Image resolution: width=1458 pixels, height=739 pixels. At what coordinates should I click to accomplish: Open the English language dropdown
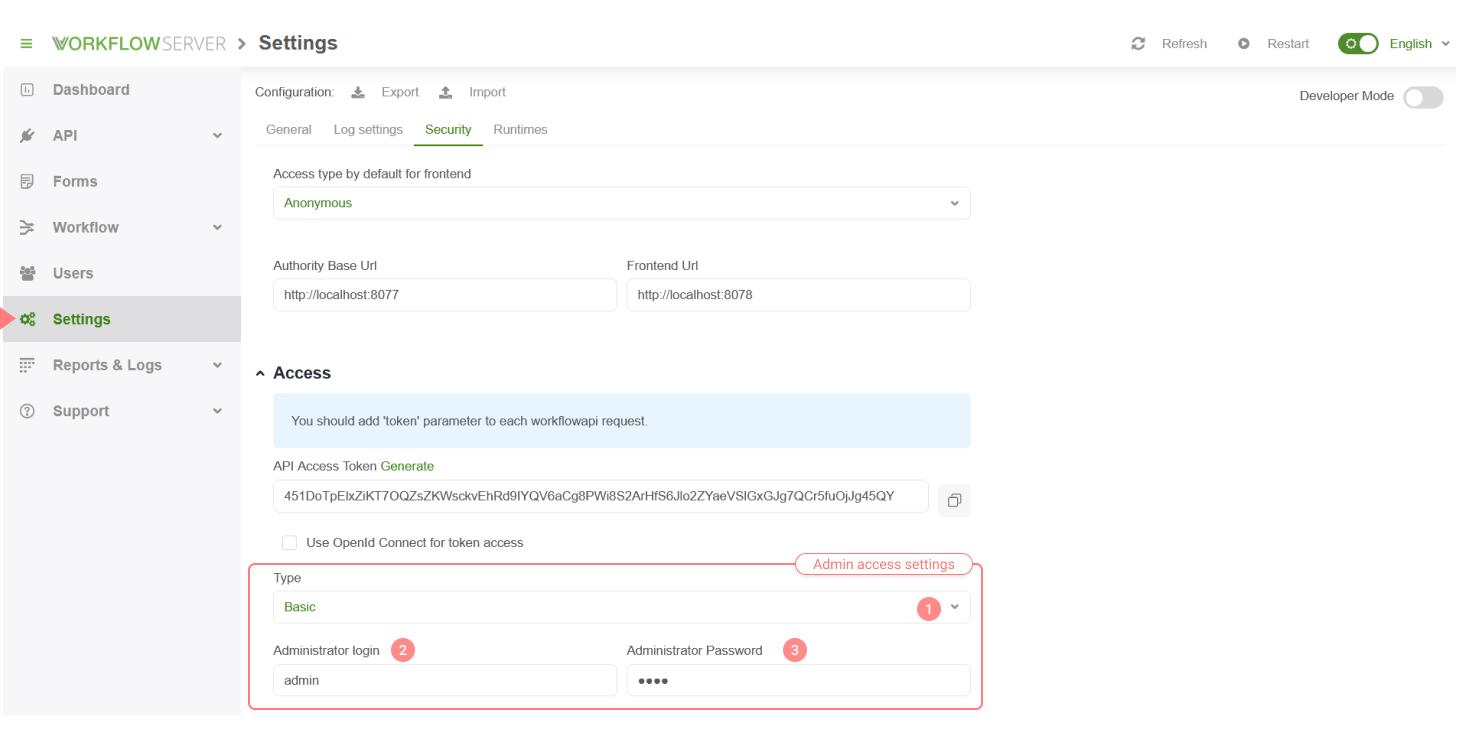click(1419, 44)
